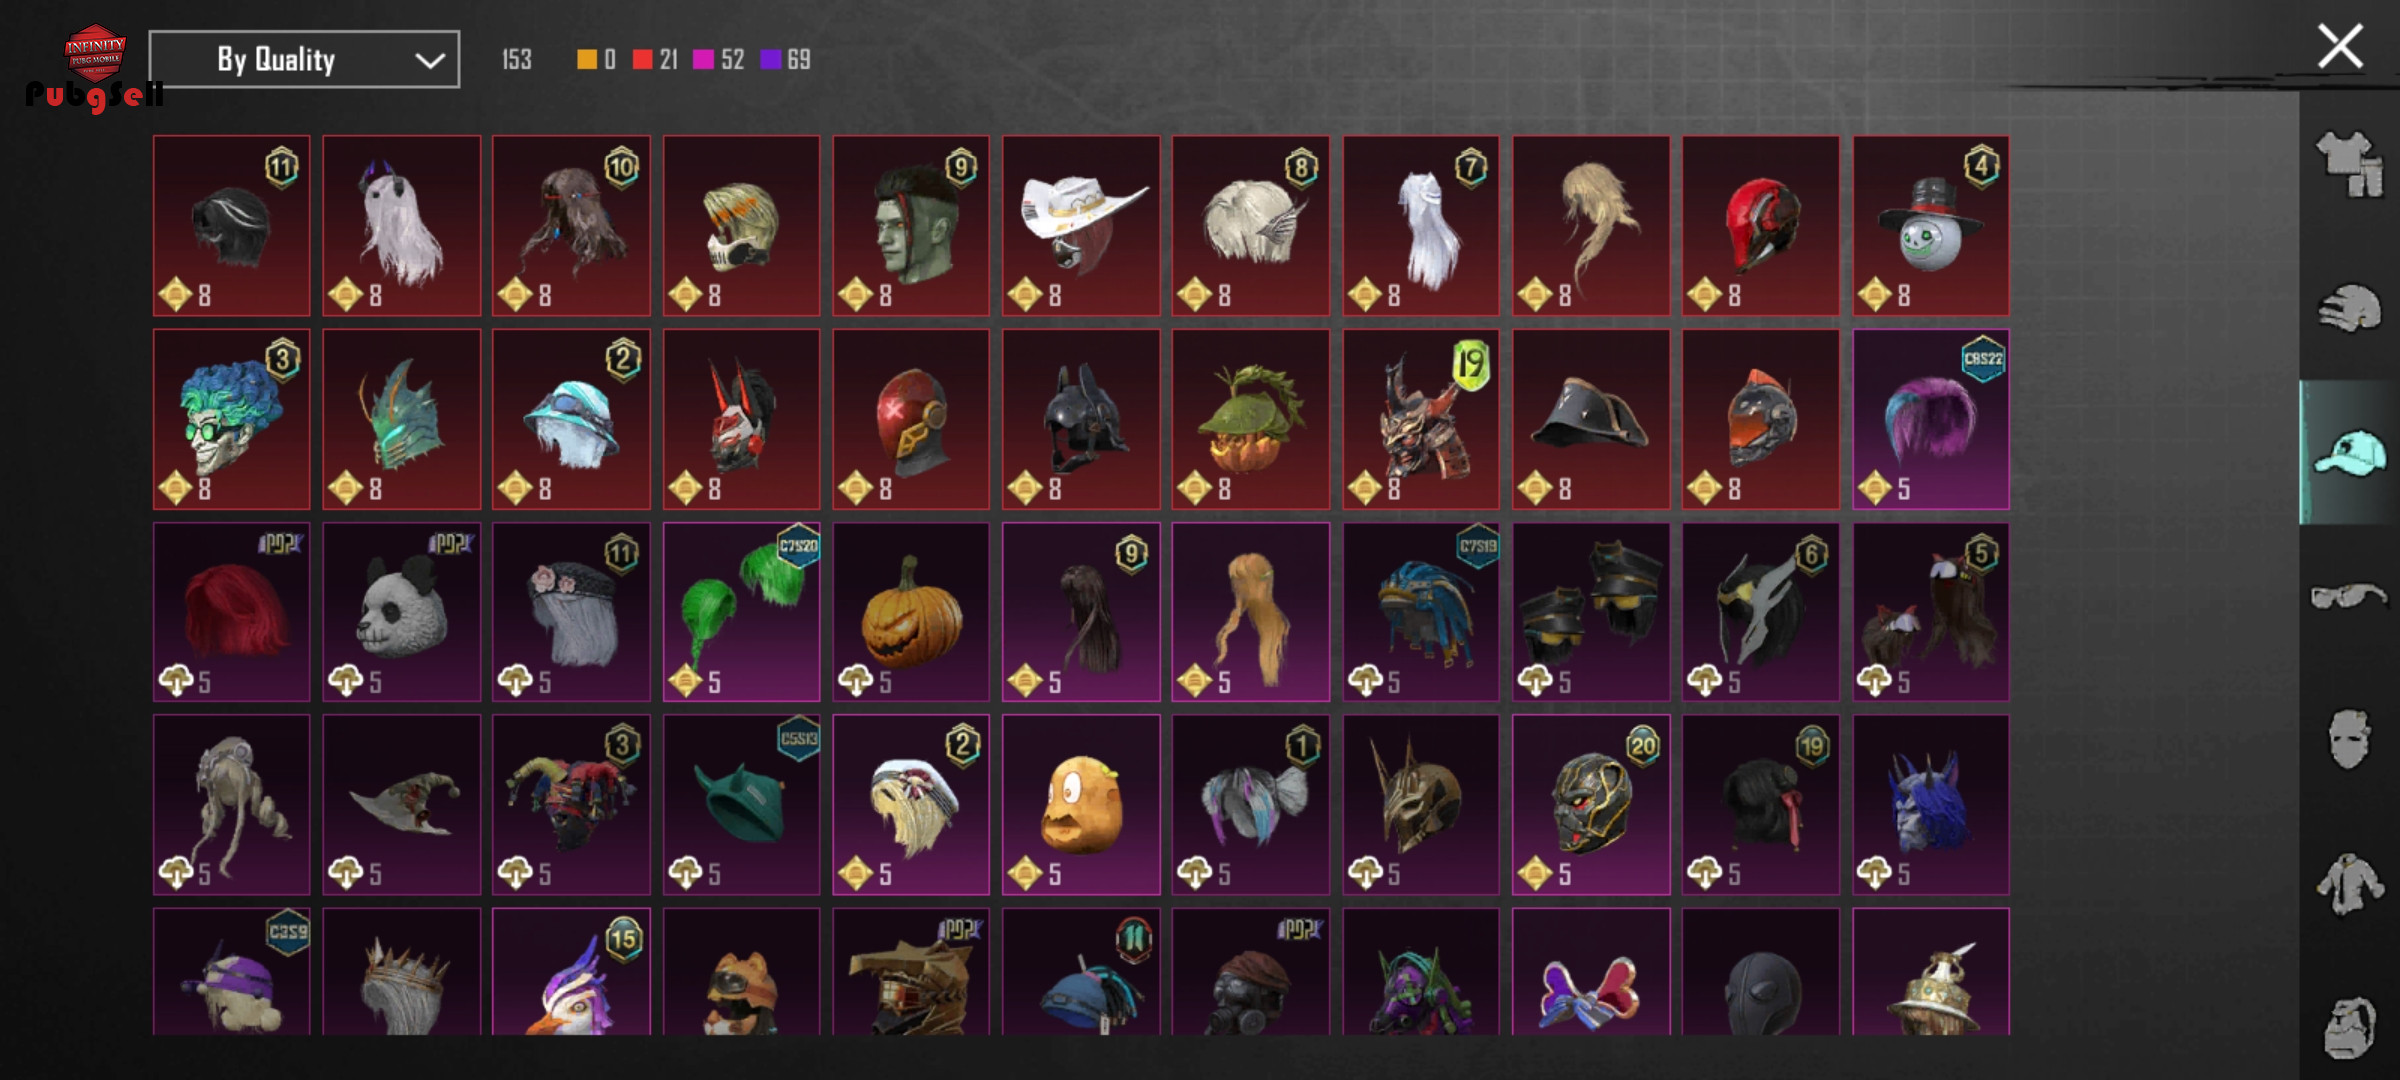Image resolution: width=2400 pixels, height=1080 pixels.
Task: Open the outfits category icon in sidebar
Action: [2349, 163]
